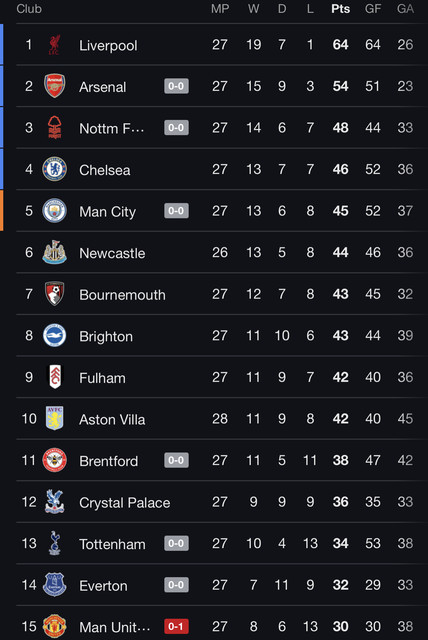
Task: Click the Newcastle club crest
Action: (54, 252)
